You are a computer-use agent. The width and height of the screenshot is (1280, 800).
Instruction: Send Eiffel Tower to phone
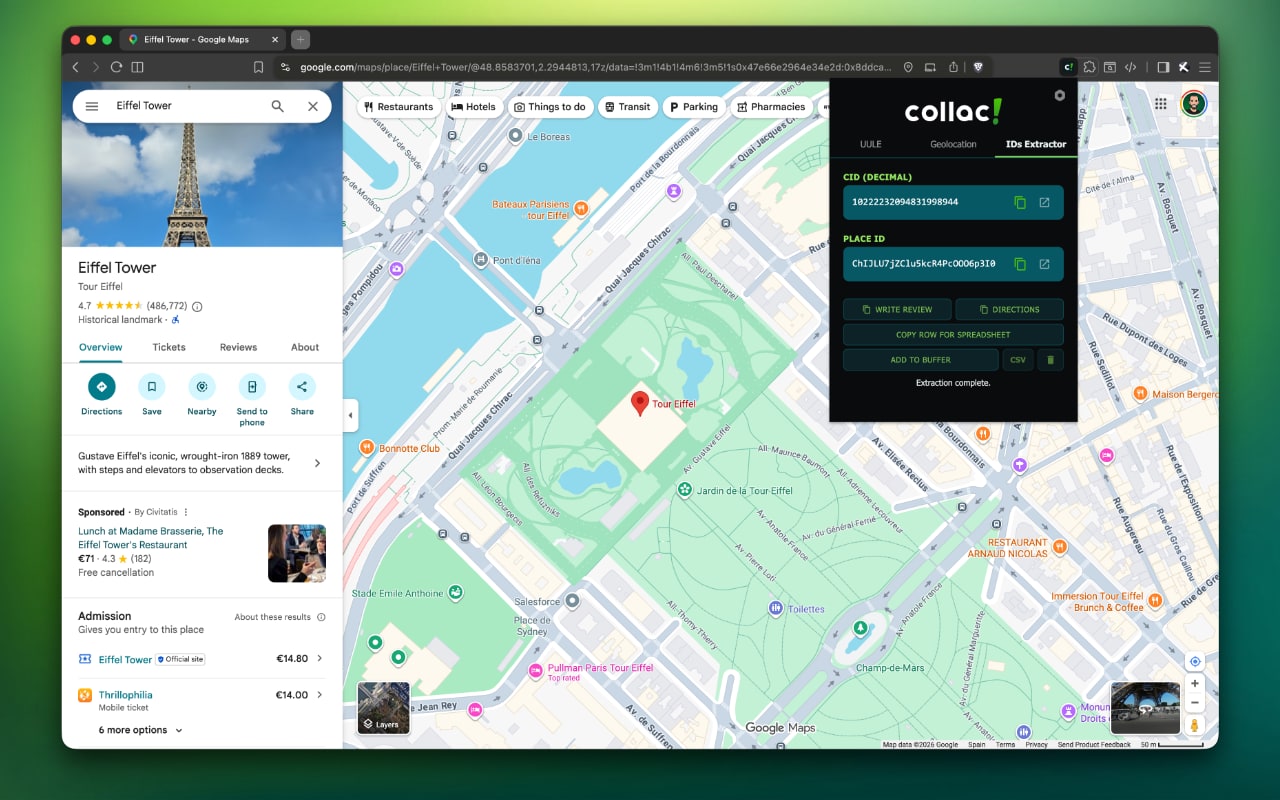pos(252,386)
